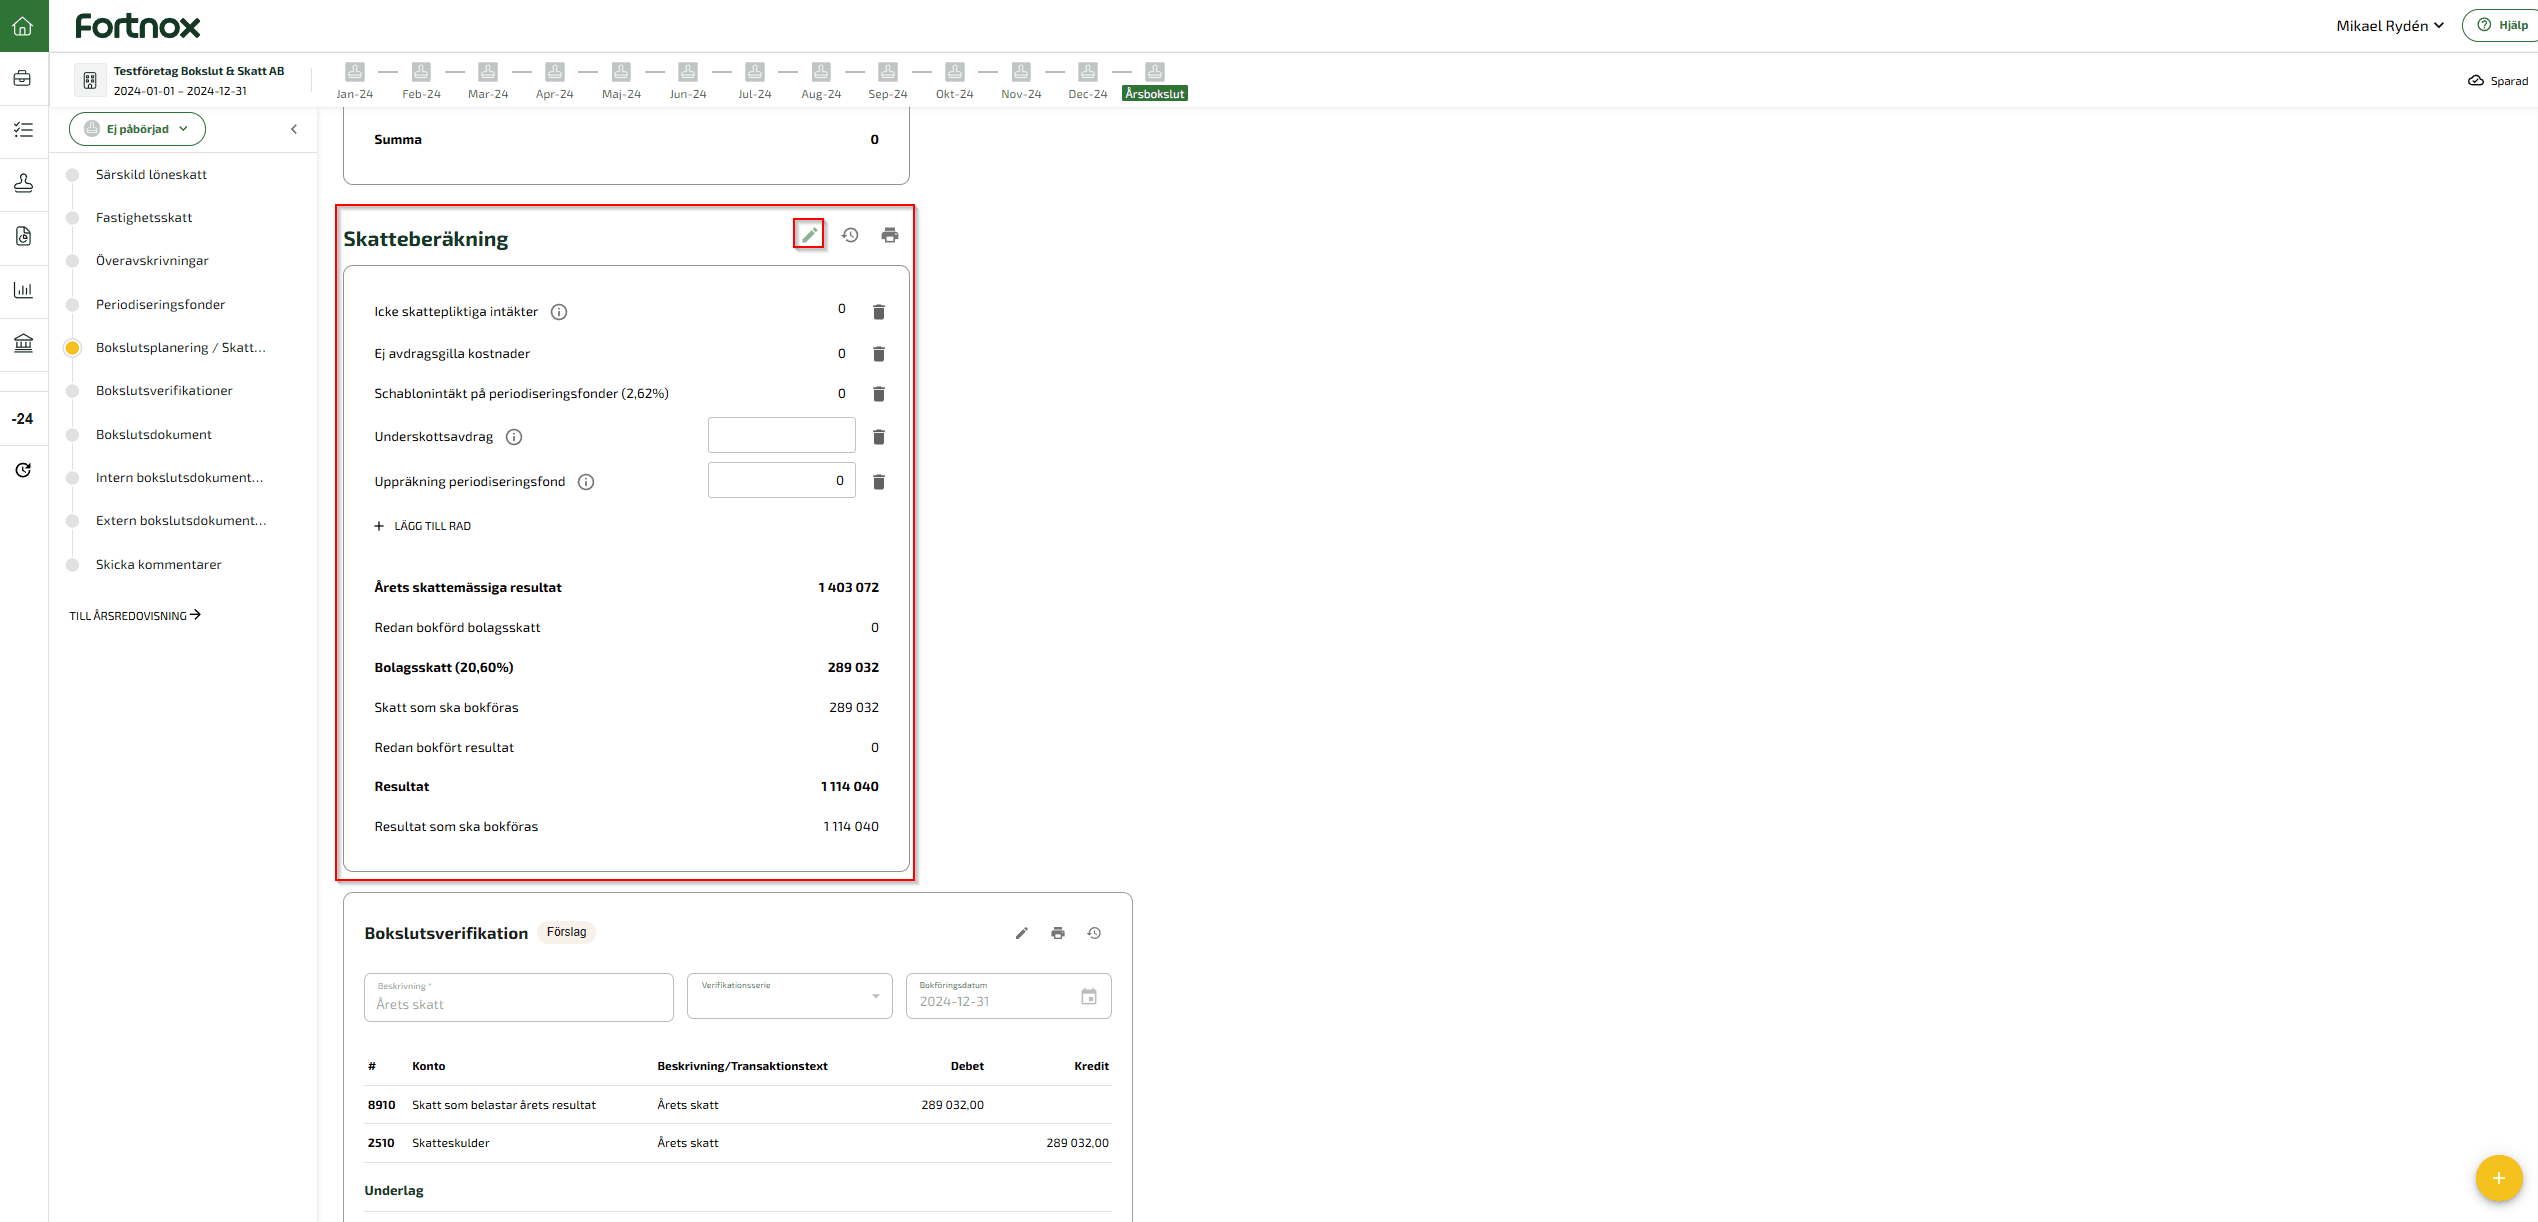Viewport: 2538px width, 1222px height.
Task: Delete the Uppräkning periodiseringsfond row
Action: (879, 482)
